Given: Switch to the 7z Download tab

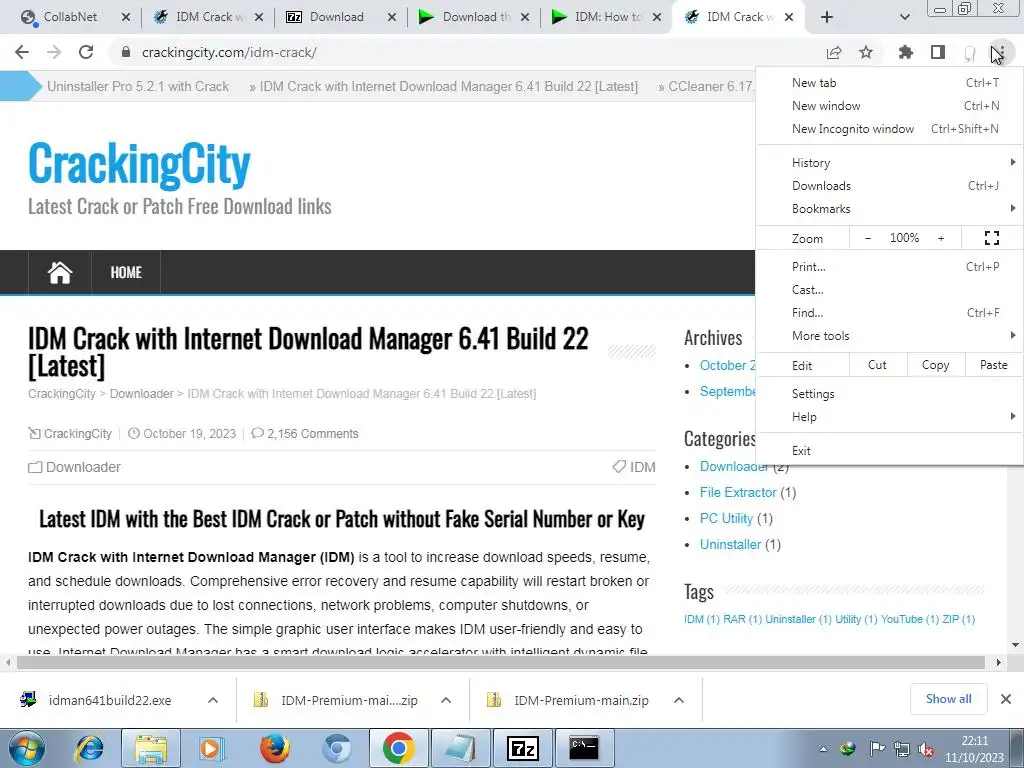Looking at the screenshot, I should (x=336, y=17).
